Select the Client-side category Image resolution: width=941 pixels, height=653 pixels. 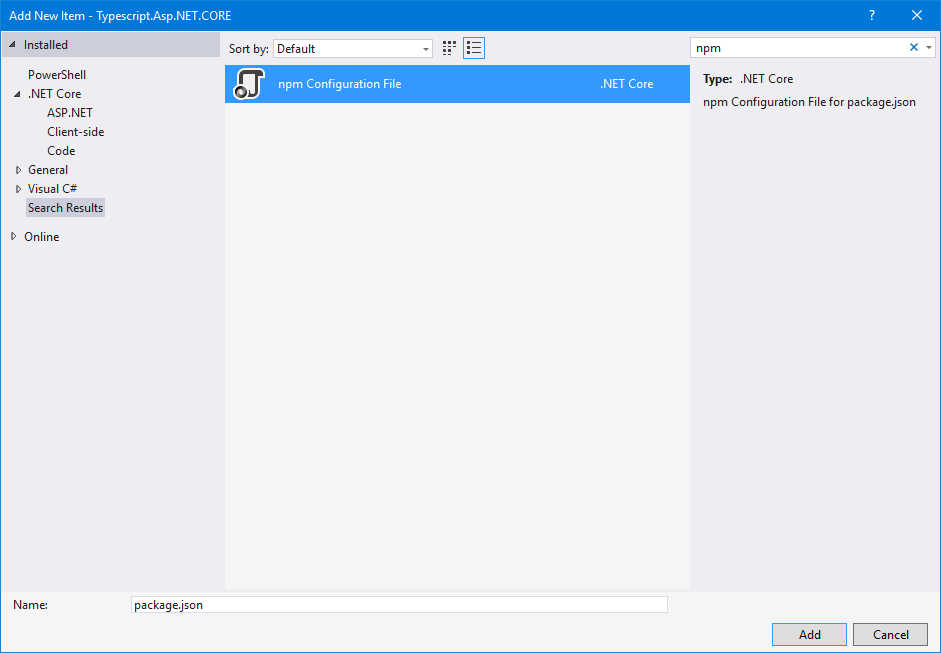click(76, 132)
